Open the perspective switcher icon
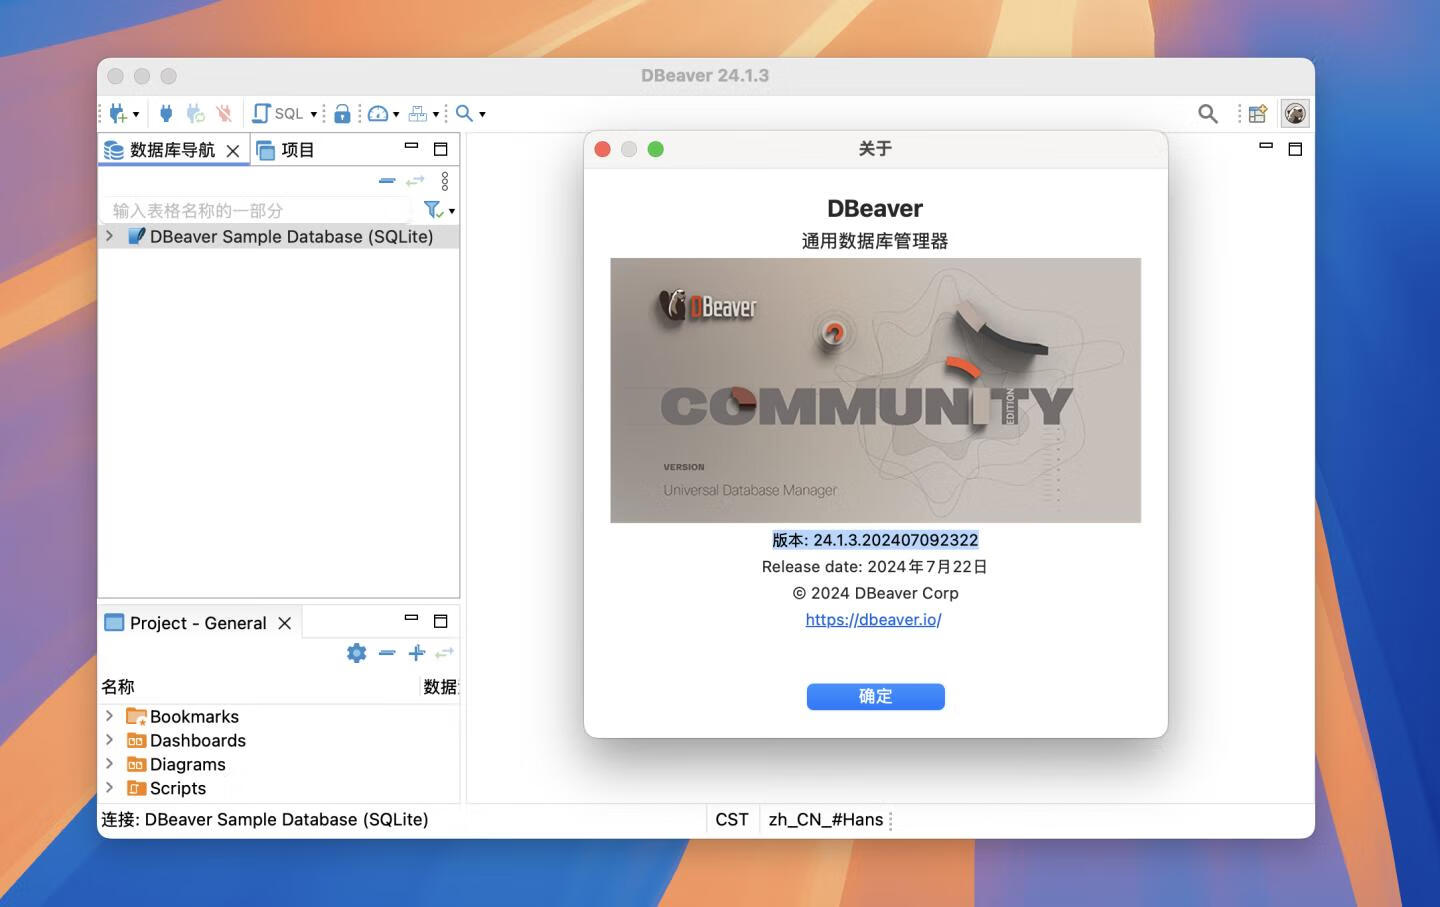1440x907 pixels. pyautogui.click(x=1258, y=114)
